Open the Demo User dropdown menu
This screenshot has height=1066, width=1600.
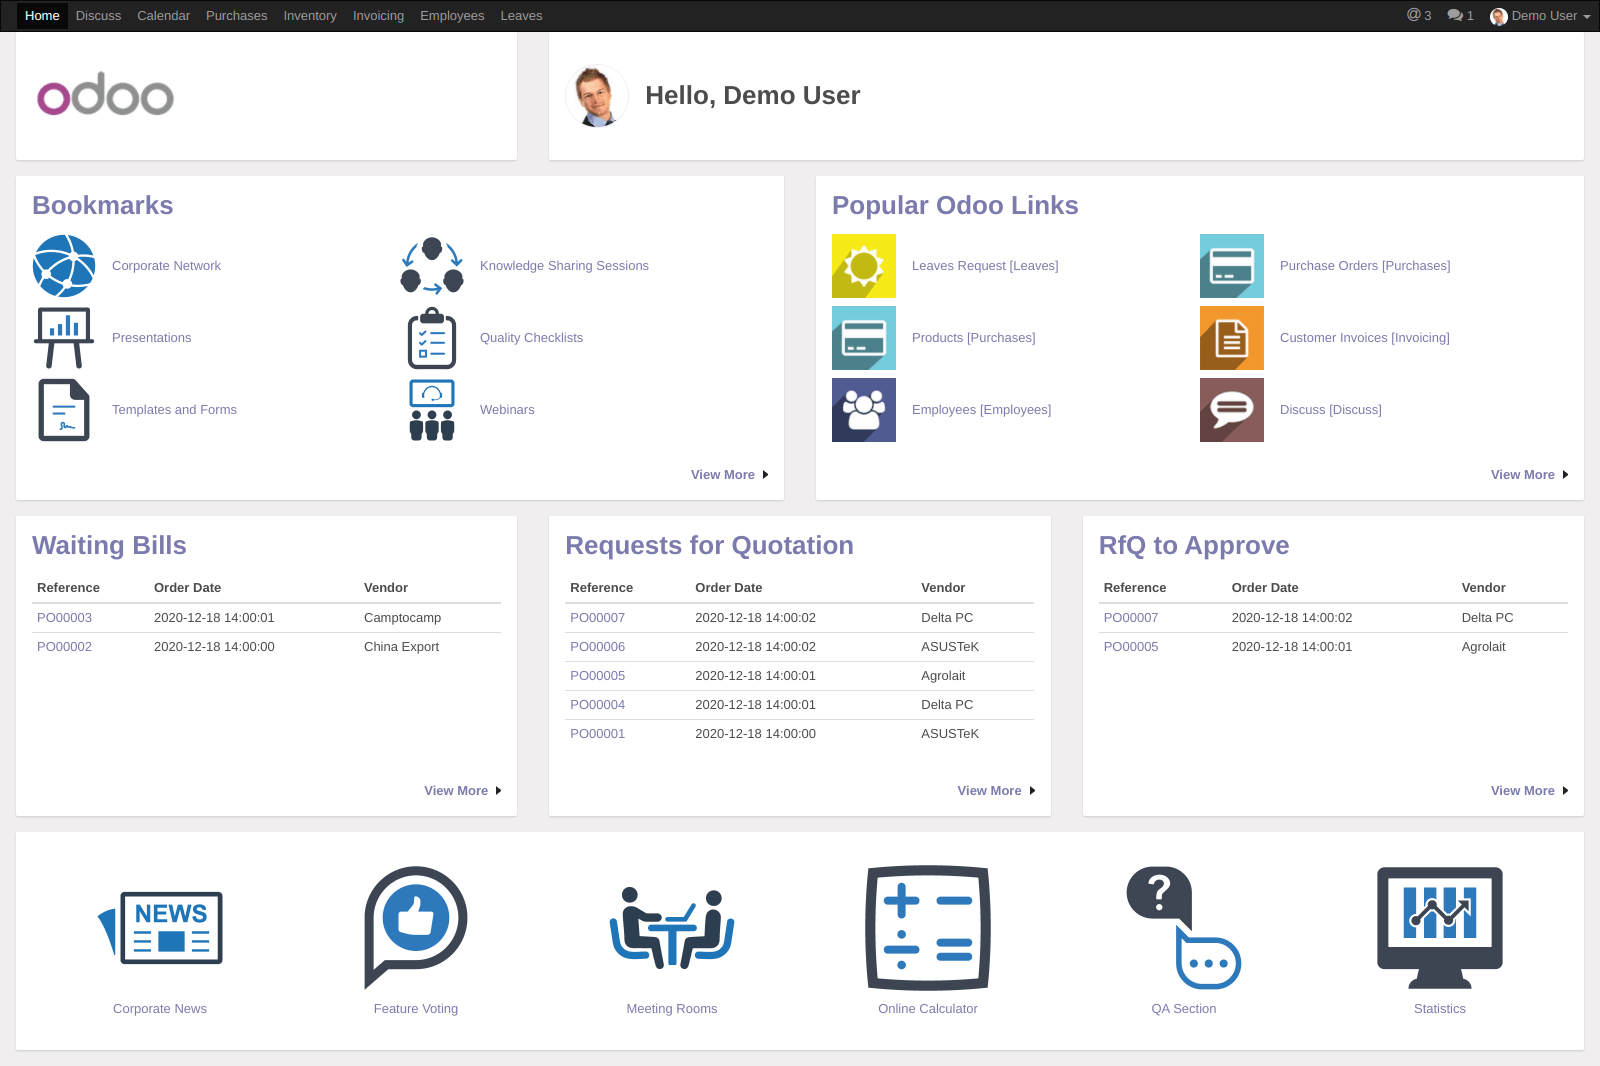1539,15
